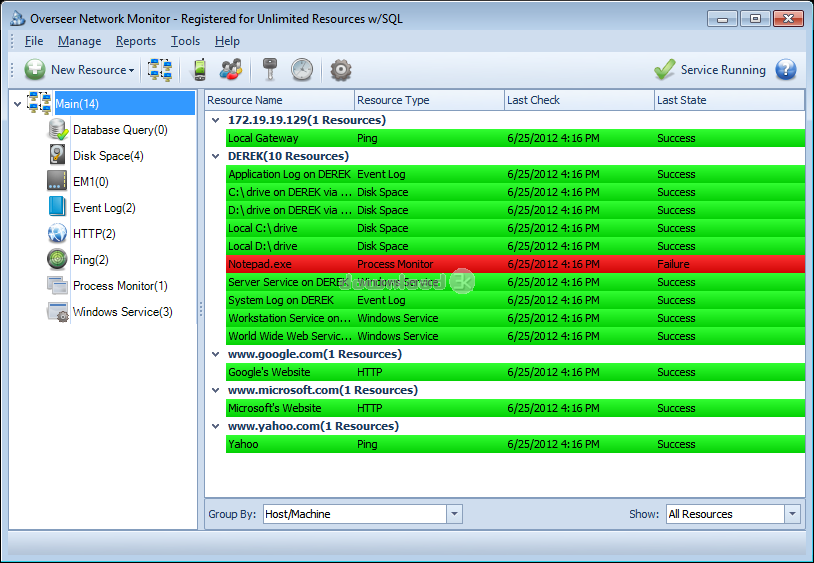Select the World Wide Web Service row

click(515, 336)
